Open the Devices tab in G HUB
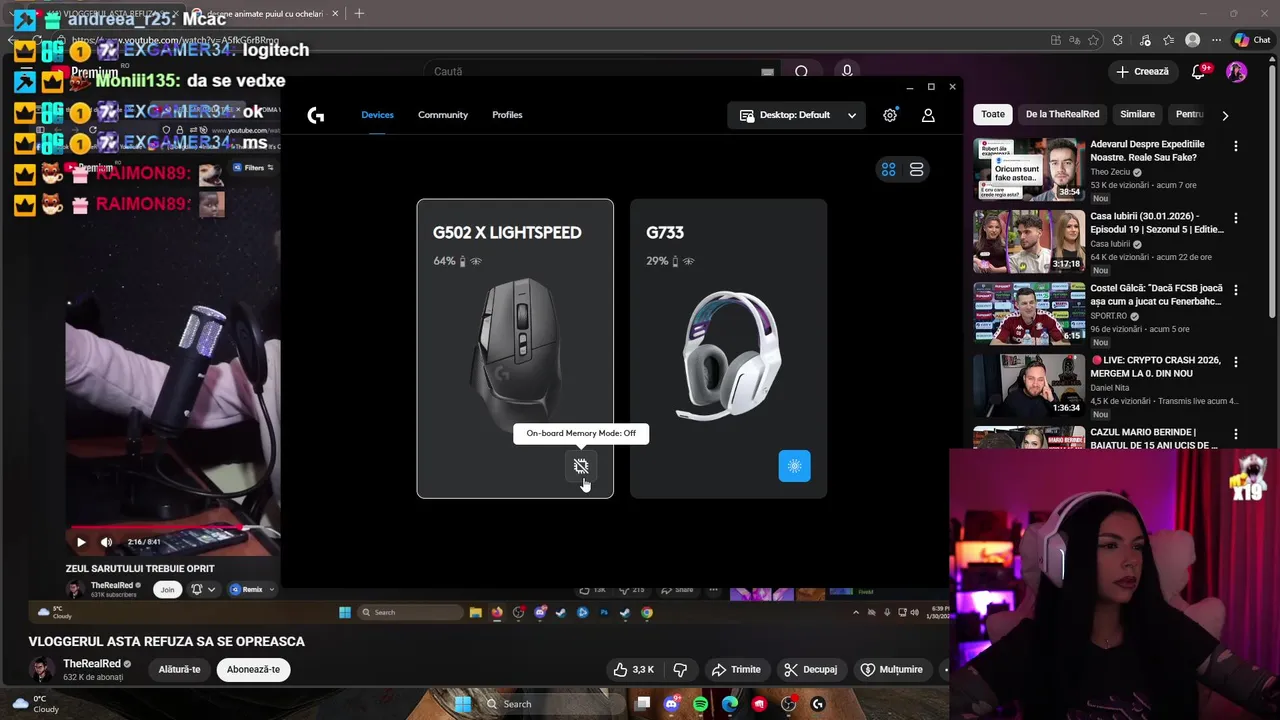Image resolution: width=1280 pixels, height=720 pixels. [x=377, y=115]
